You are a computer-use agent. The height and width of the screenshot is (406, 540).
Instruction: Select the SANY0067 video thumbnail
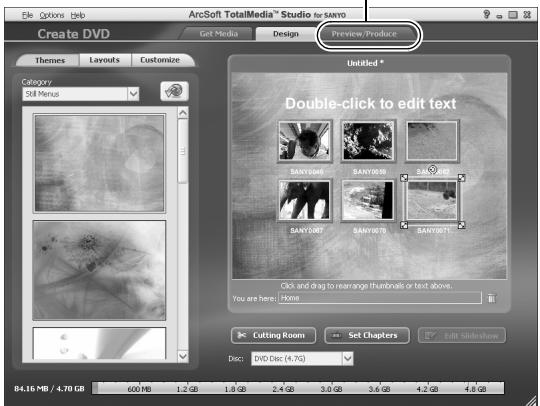click(304, 200)
